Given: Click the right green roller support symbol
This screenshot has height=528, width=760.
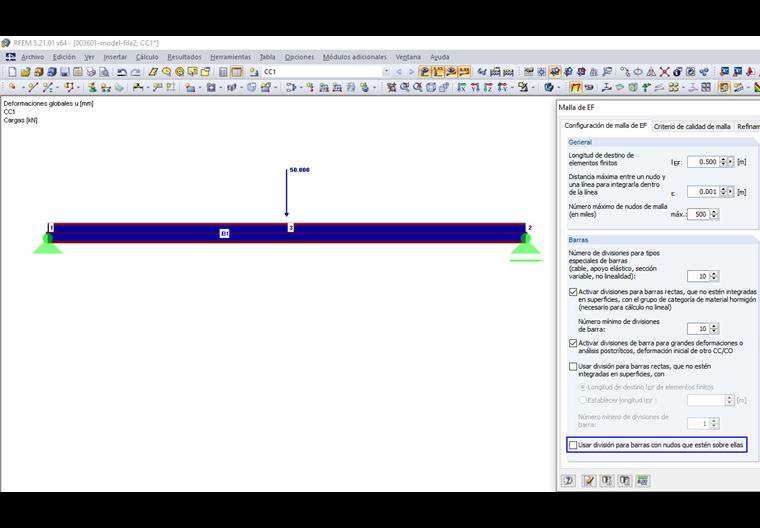Looking at the screenshot, I should pos(525,247).
